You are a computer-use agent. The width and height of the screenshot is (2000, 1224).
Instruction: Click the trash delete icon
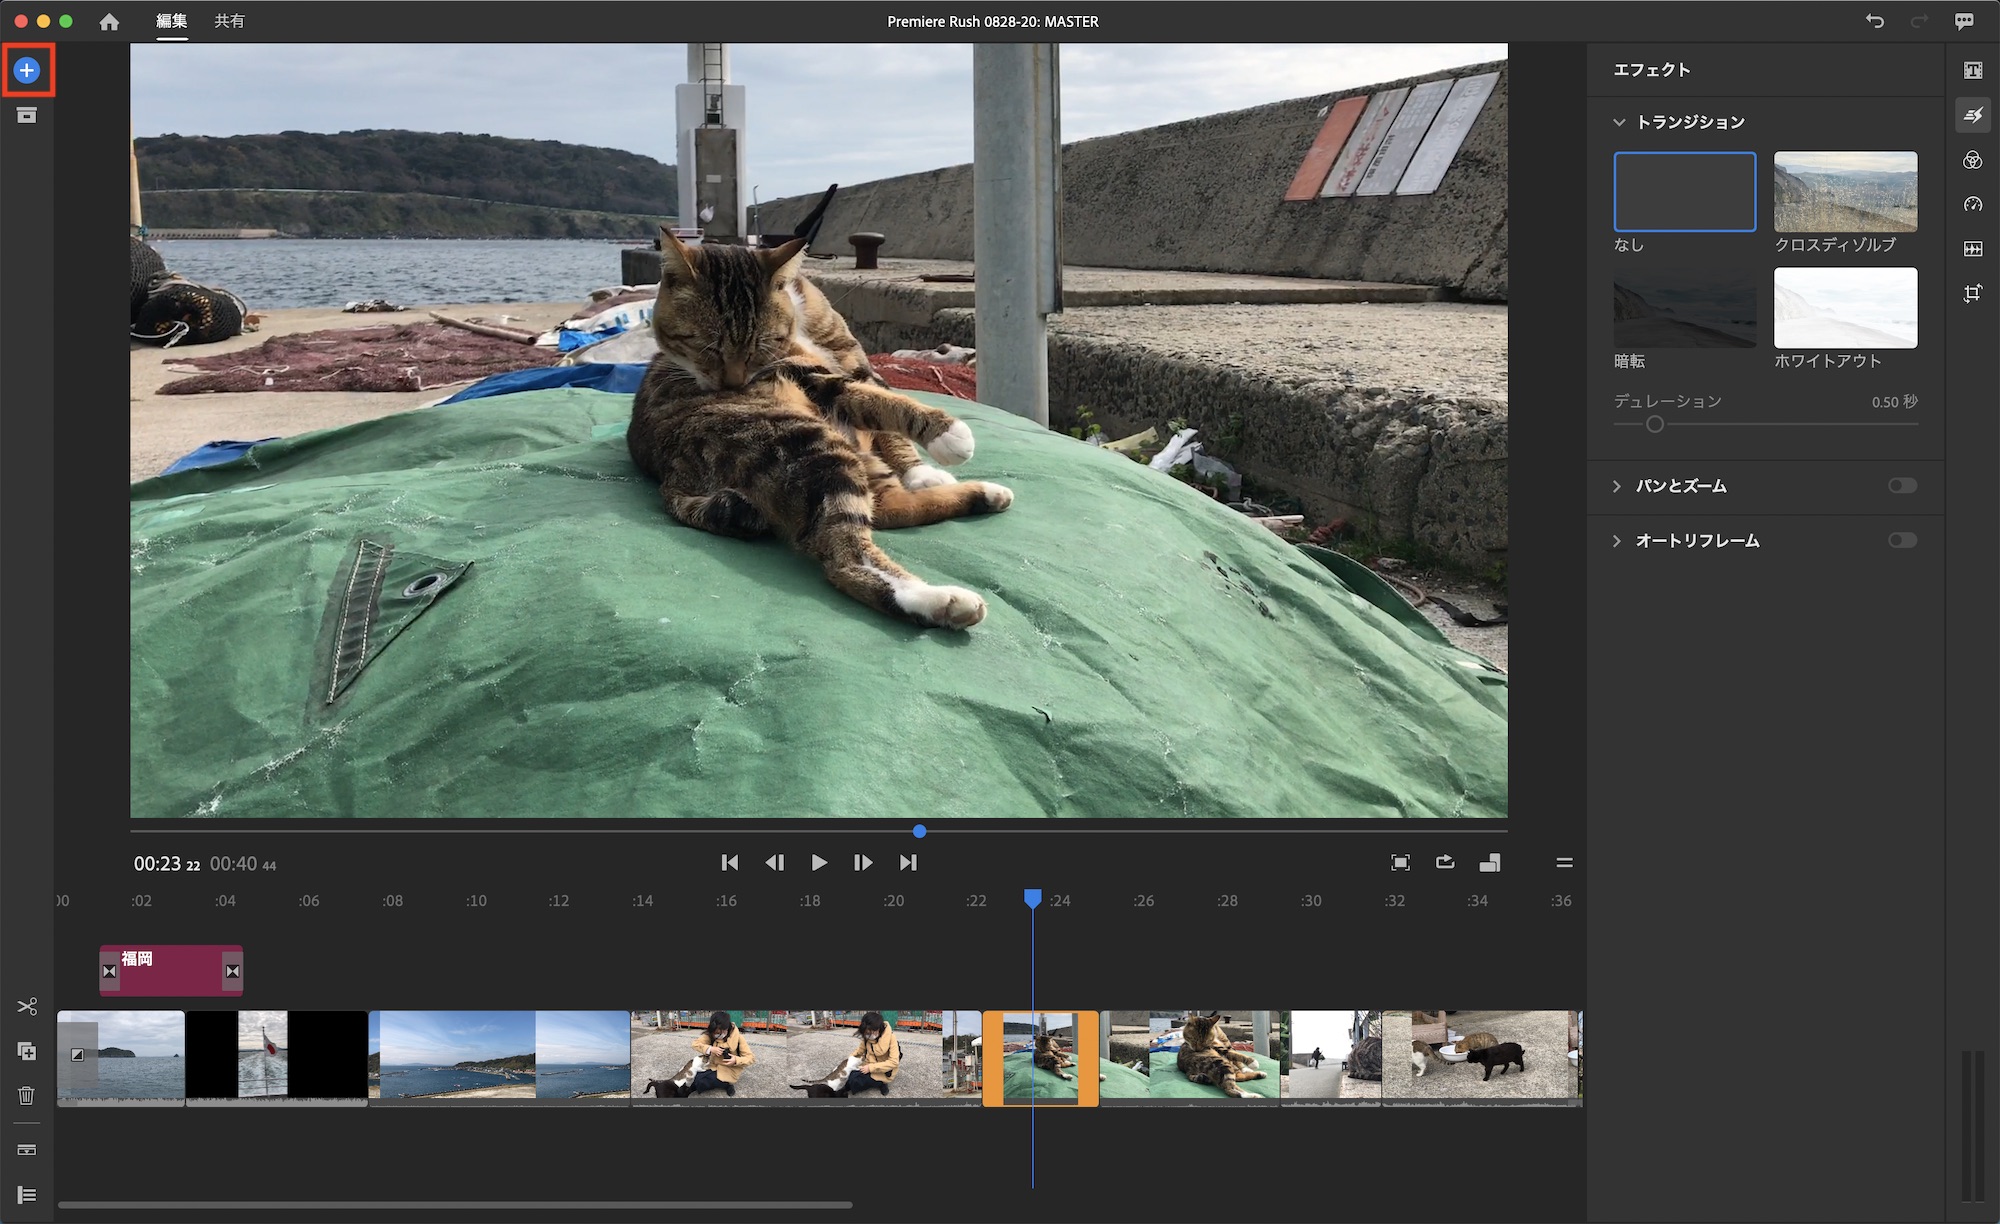point(27,1095)
